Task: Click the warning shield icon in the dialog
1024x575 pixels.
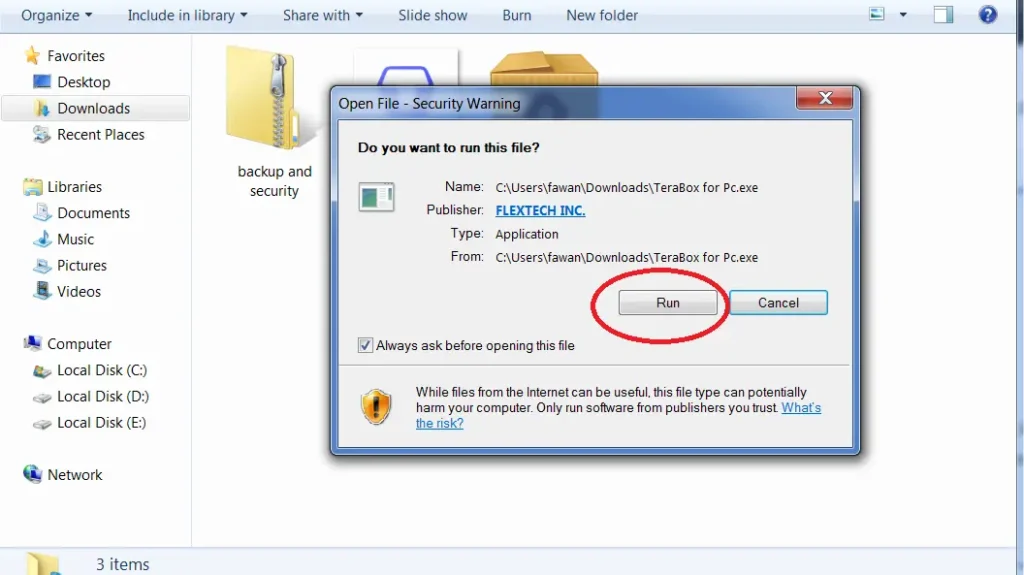Action: click(x=376, y=407)
